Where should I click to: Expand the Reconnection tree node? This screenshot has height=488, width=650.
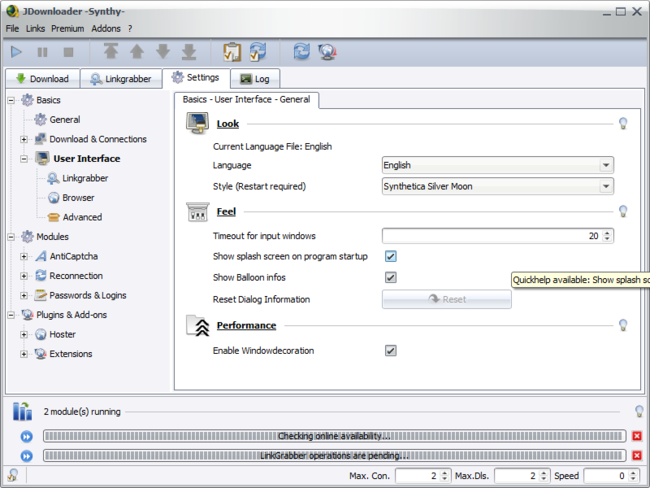(24, 276)
